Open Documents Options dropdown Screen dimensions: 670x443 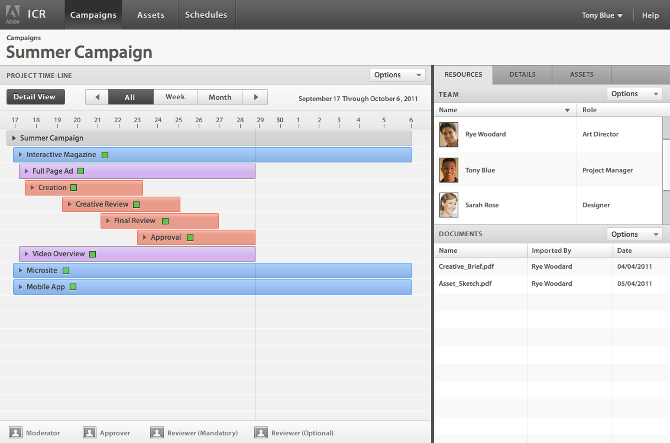635,234
